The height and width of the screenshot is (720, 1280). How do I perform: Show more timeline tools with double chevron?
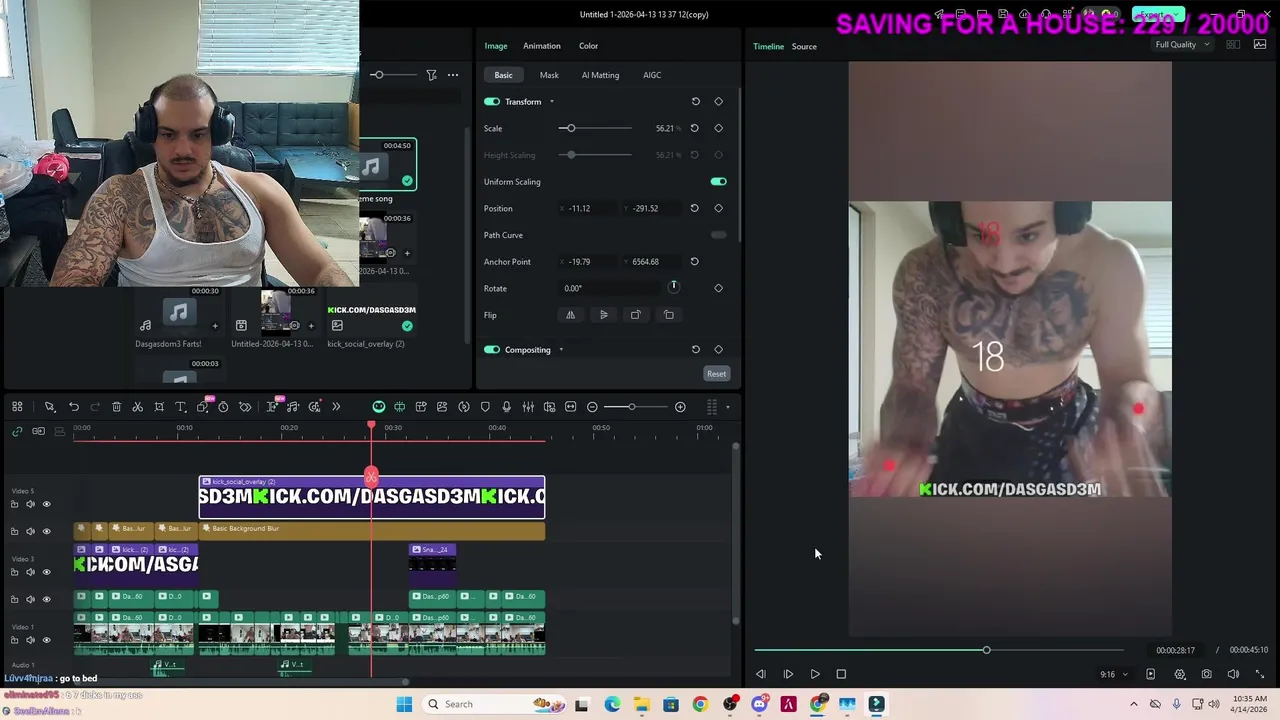[336, 407]
